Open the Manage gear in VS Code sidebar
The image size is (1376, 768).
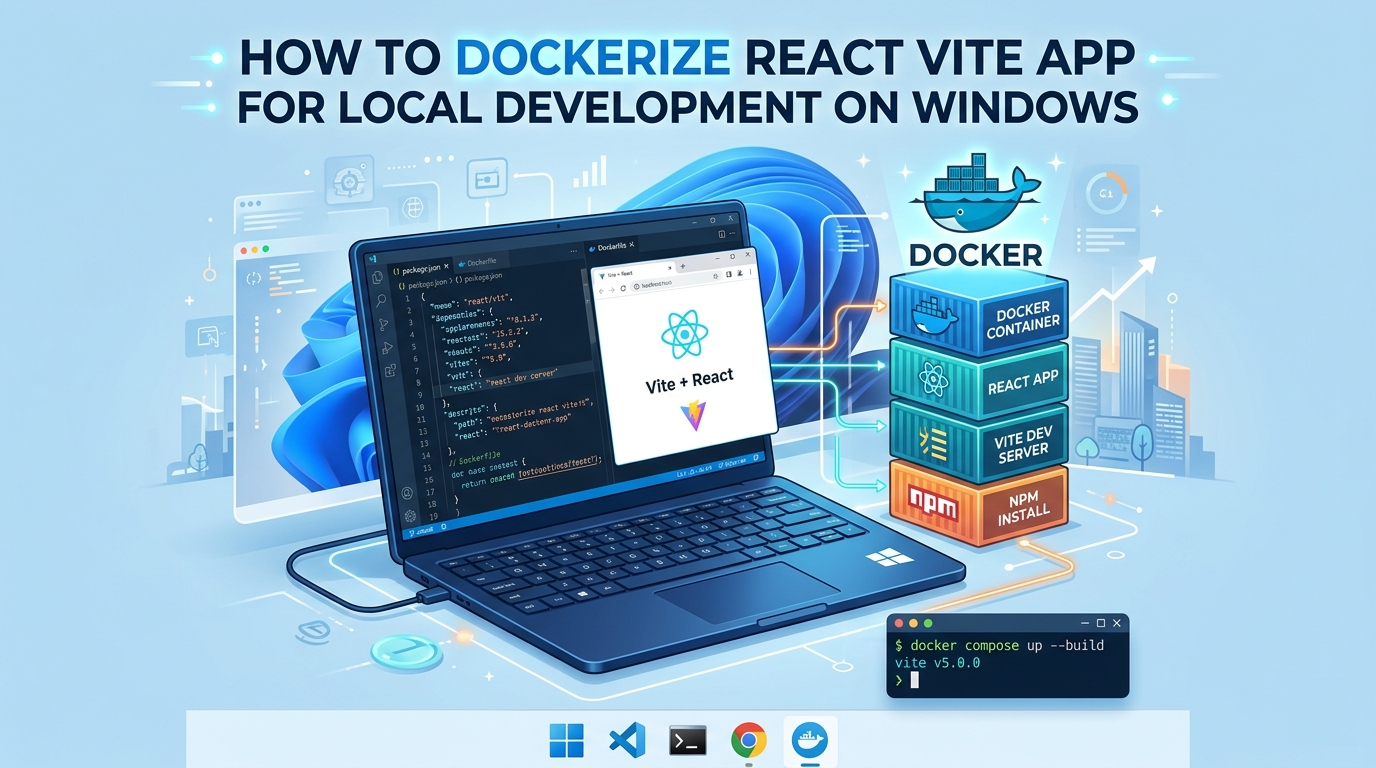(409, 516)
